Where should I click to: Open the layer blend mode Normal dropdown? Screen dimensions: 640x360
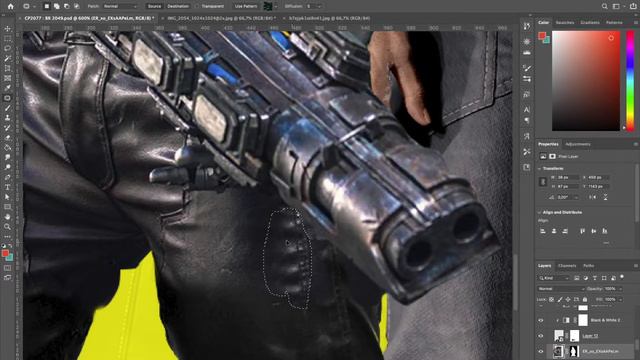(561, 289)
